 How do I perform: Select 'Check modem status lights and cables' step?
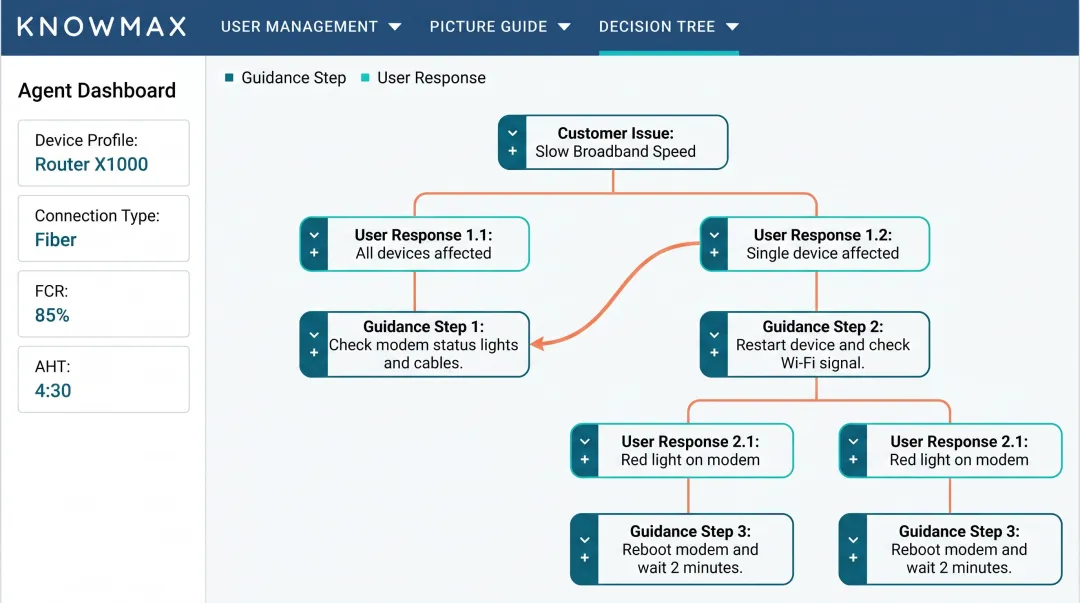423,354
